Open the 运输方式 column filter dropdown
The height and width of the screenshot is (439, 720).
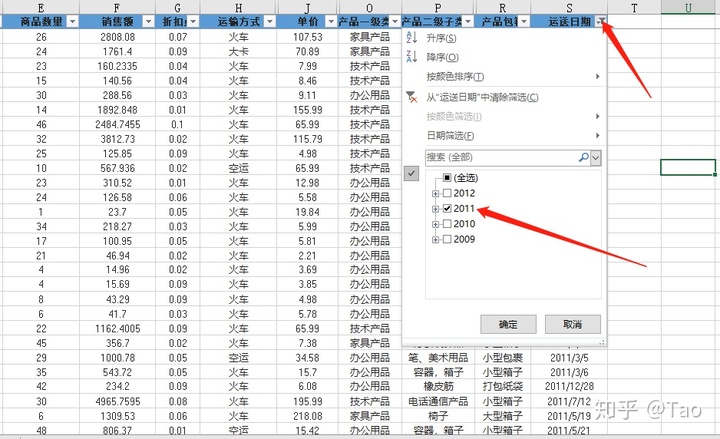270,22
